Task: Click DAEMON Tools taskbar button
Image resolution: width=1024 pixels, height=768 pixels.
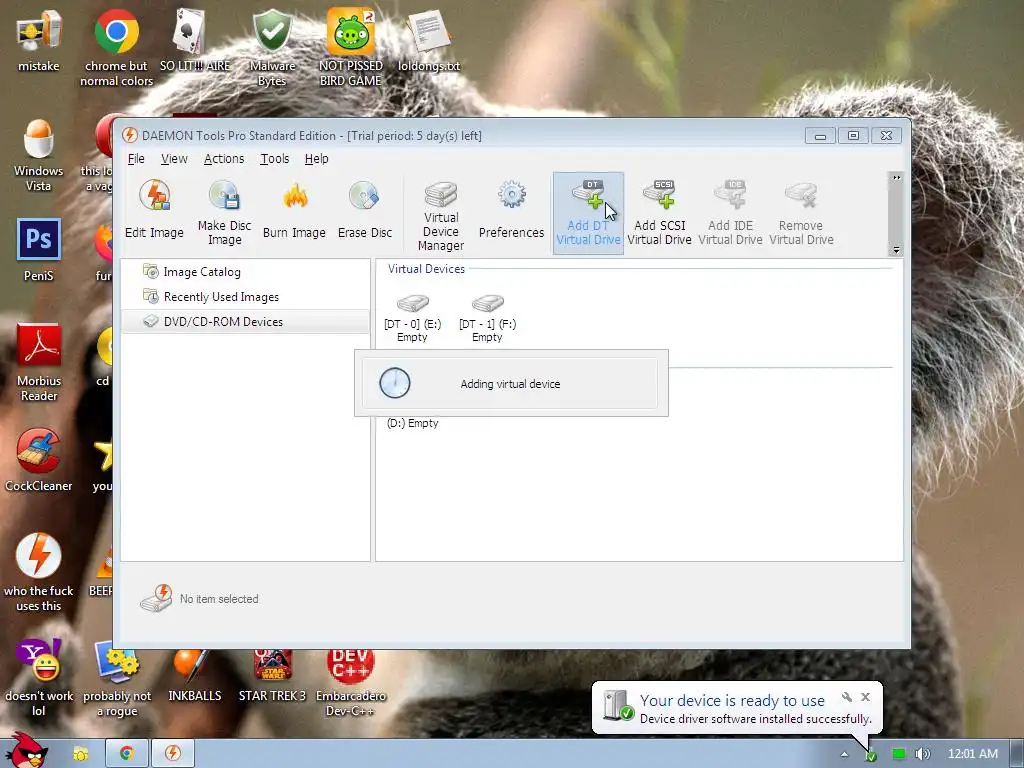Action: pyautogui.click(x=172, y=754)
